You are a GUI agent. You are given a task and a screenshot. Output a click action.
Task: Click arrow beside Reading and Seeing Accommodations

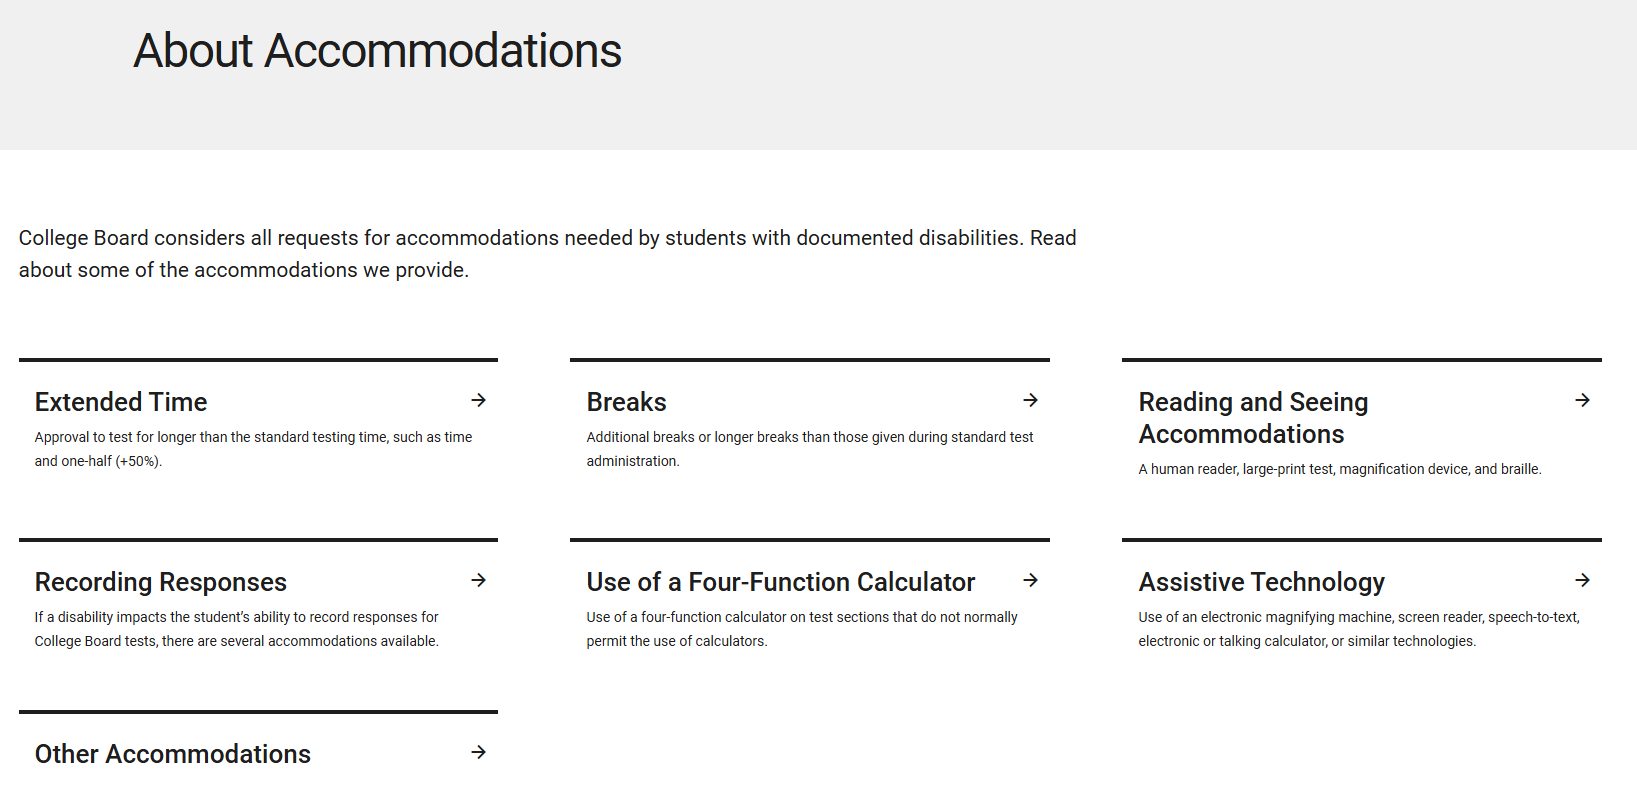(1583, 400)
